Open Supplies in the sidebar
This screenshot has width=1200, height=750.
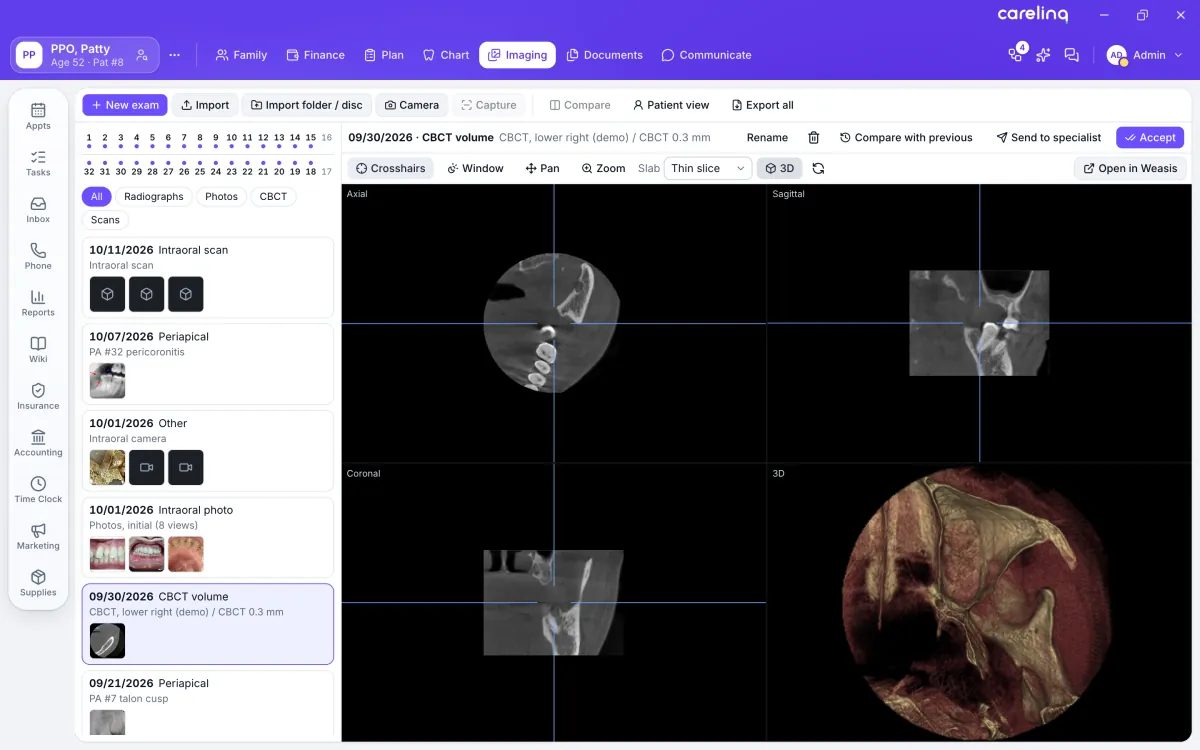coord(38,583)
